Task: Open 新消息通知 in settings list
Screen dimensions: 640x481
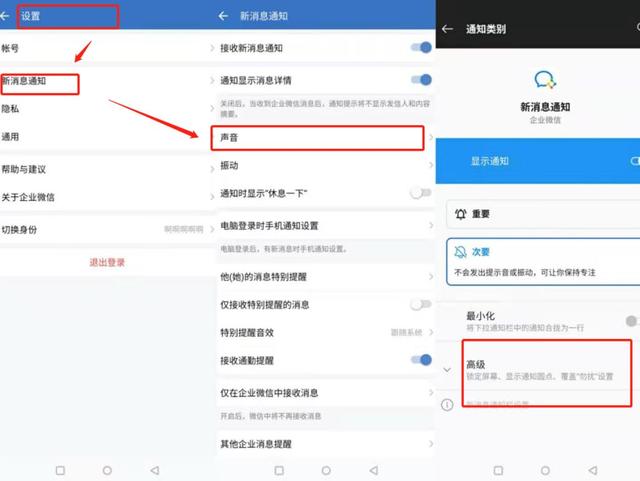Action: (x=107, y=81)
